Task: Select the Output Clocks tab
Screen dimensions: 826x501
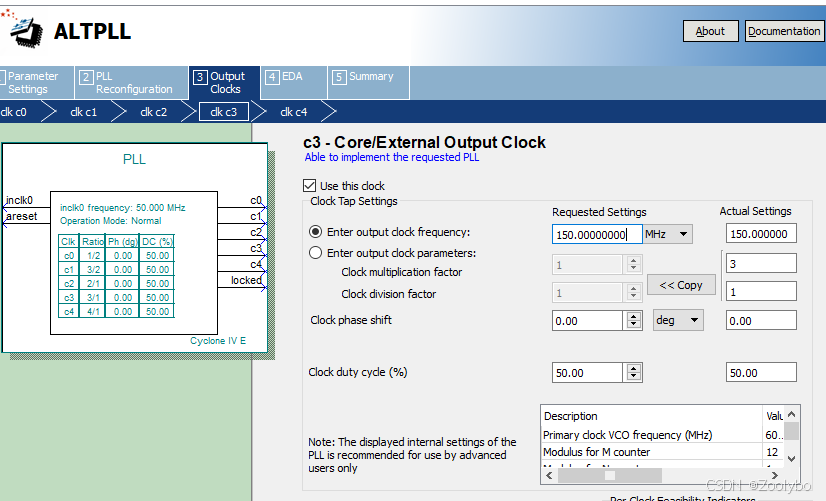Action: coord(224,82)
